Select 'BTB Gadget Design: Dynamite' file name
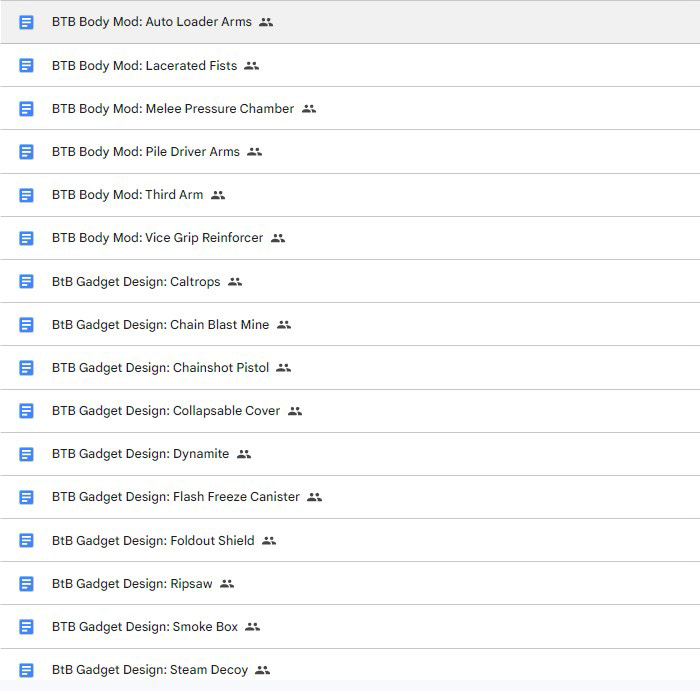Screen dimensions: 700x691 [141, 454]
